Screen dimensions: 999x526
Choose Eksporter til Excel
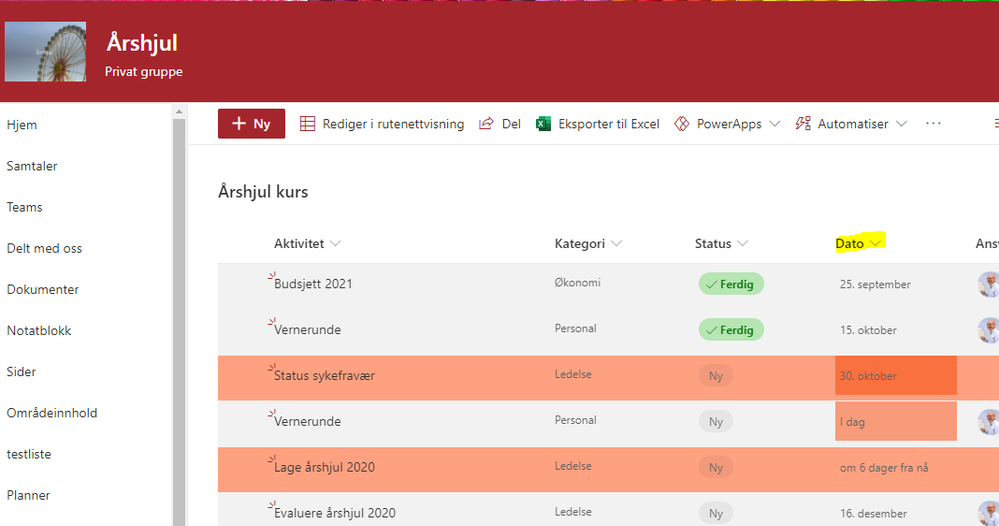[608, 124]
